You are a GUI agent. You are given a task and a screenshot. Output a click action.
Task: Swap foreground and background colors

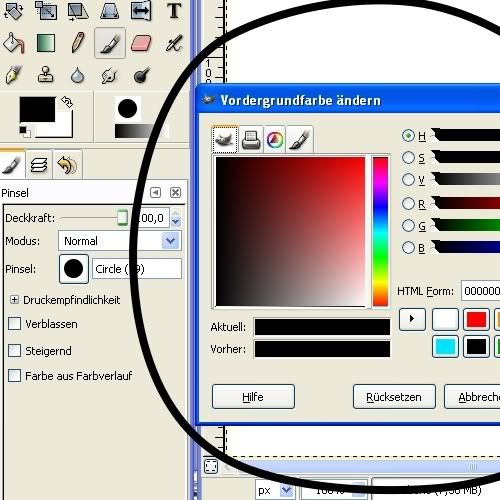click(67, 102)
